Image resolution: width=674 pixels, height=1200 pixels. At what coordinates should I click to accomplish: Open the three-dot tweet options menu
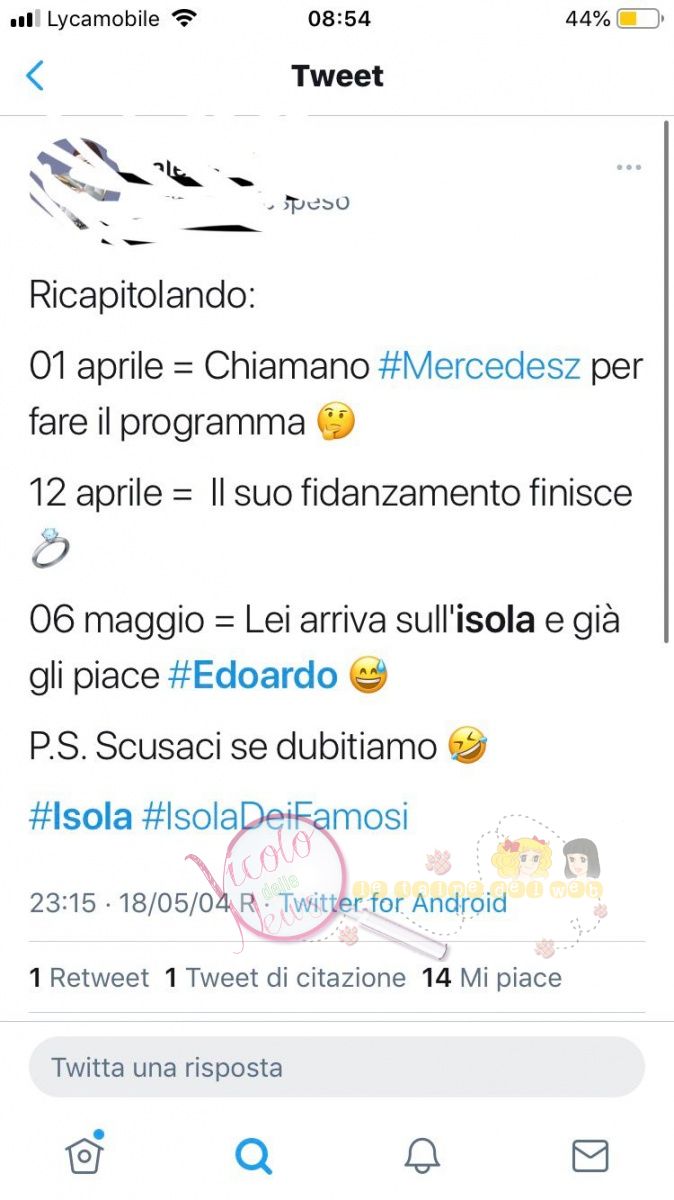coord(628,167)
